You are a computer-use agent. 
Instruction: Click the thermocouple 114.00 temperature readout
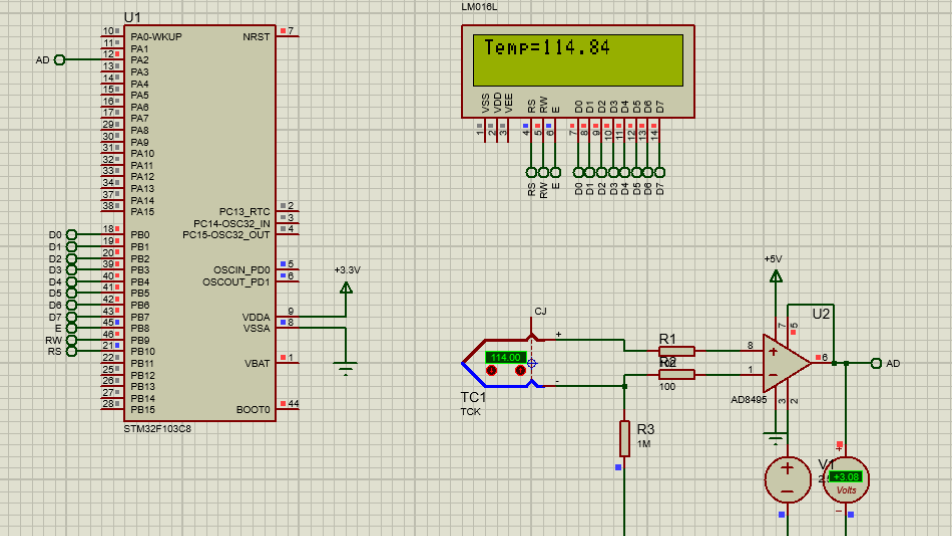click(x=505, y=358)
